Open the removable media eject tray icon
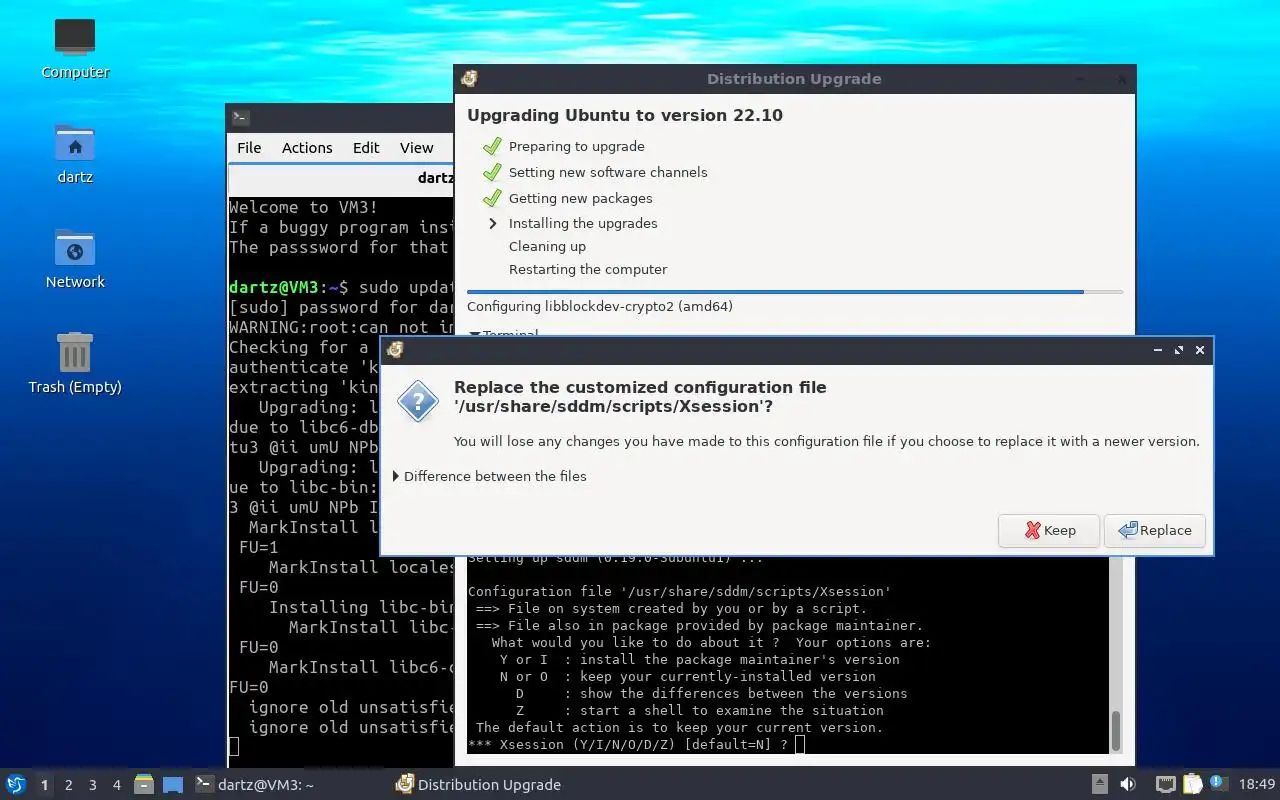 coord(1100,785)
